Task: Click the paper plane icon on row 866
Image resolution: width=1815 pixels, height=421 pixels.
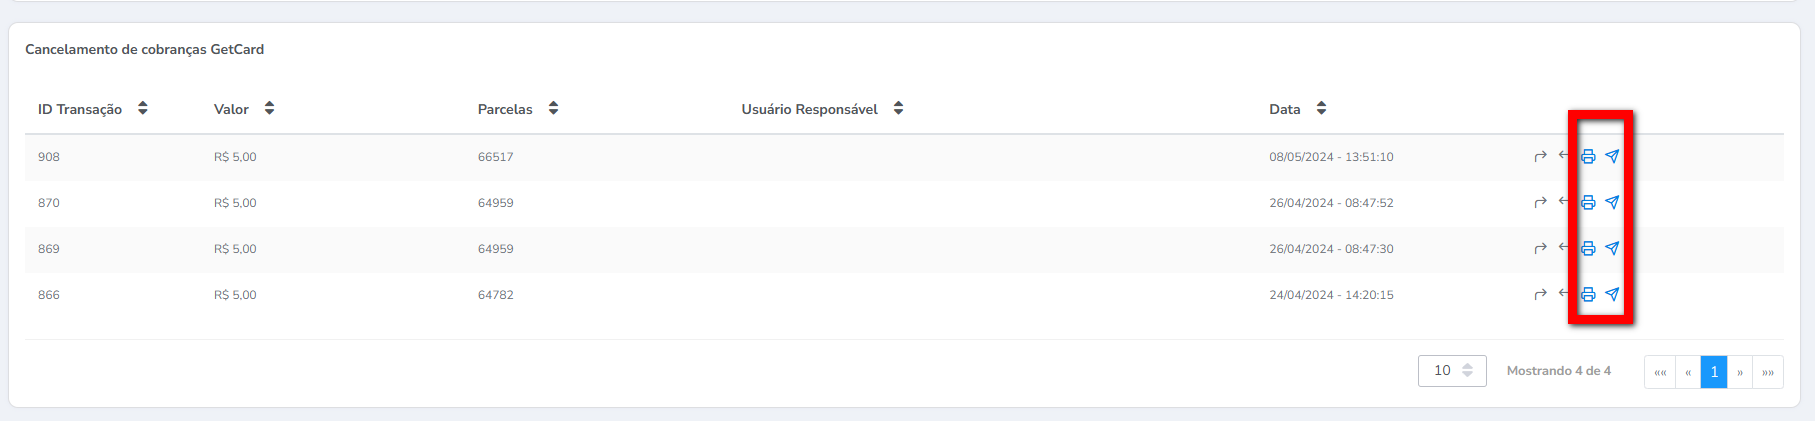Action: tap(1612, 294)
